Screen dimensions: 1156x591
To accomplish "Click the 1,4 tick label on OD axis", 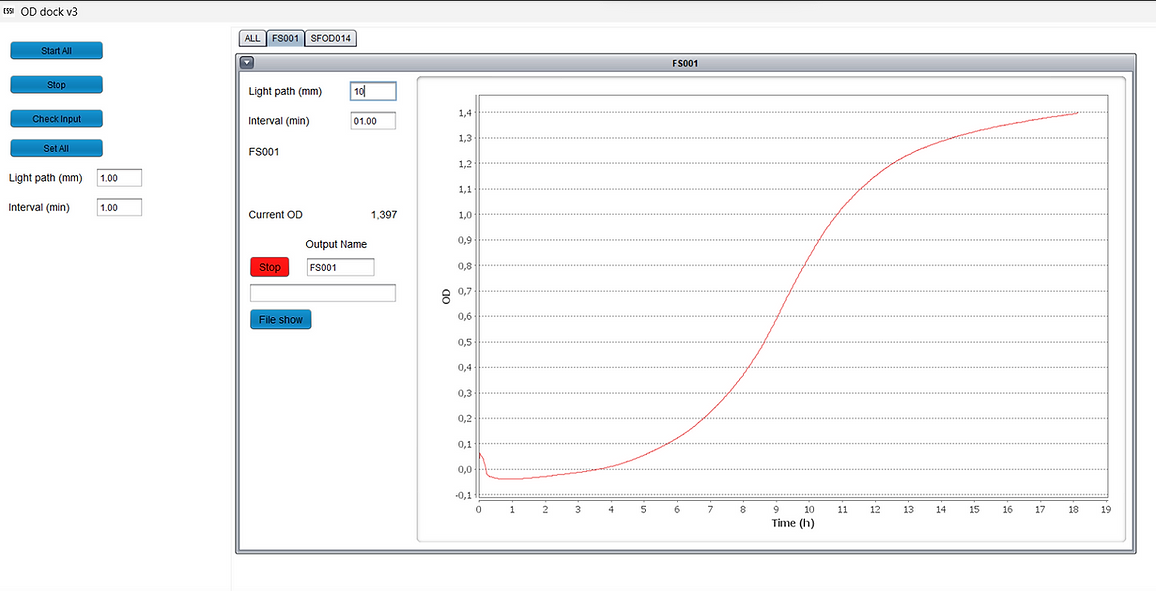I will coord(464,113).
